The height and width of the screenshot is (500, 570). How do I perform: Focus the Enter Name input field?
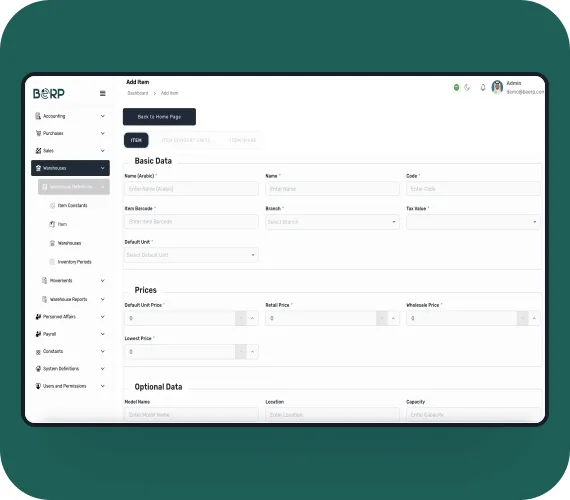click(332, 189)
